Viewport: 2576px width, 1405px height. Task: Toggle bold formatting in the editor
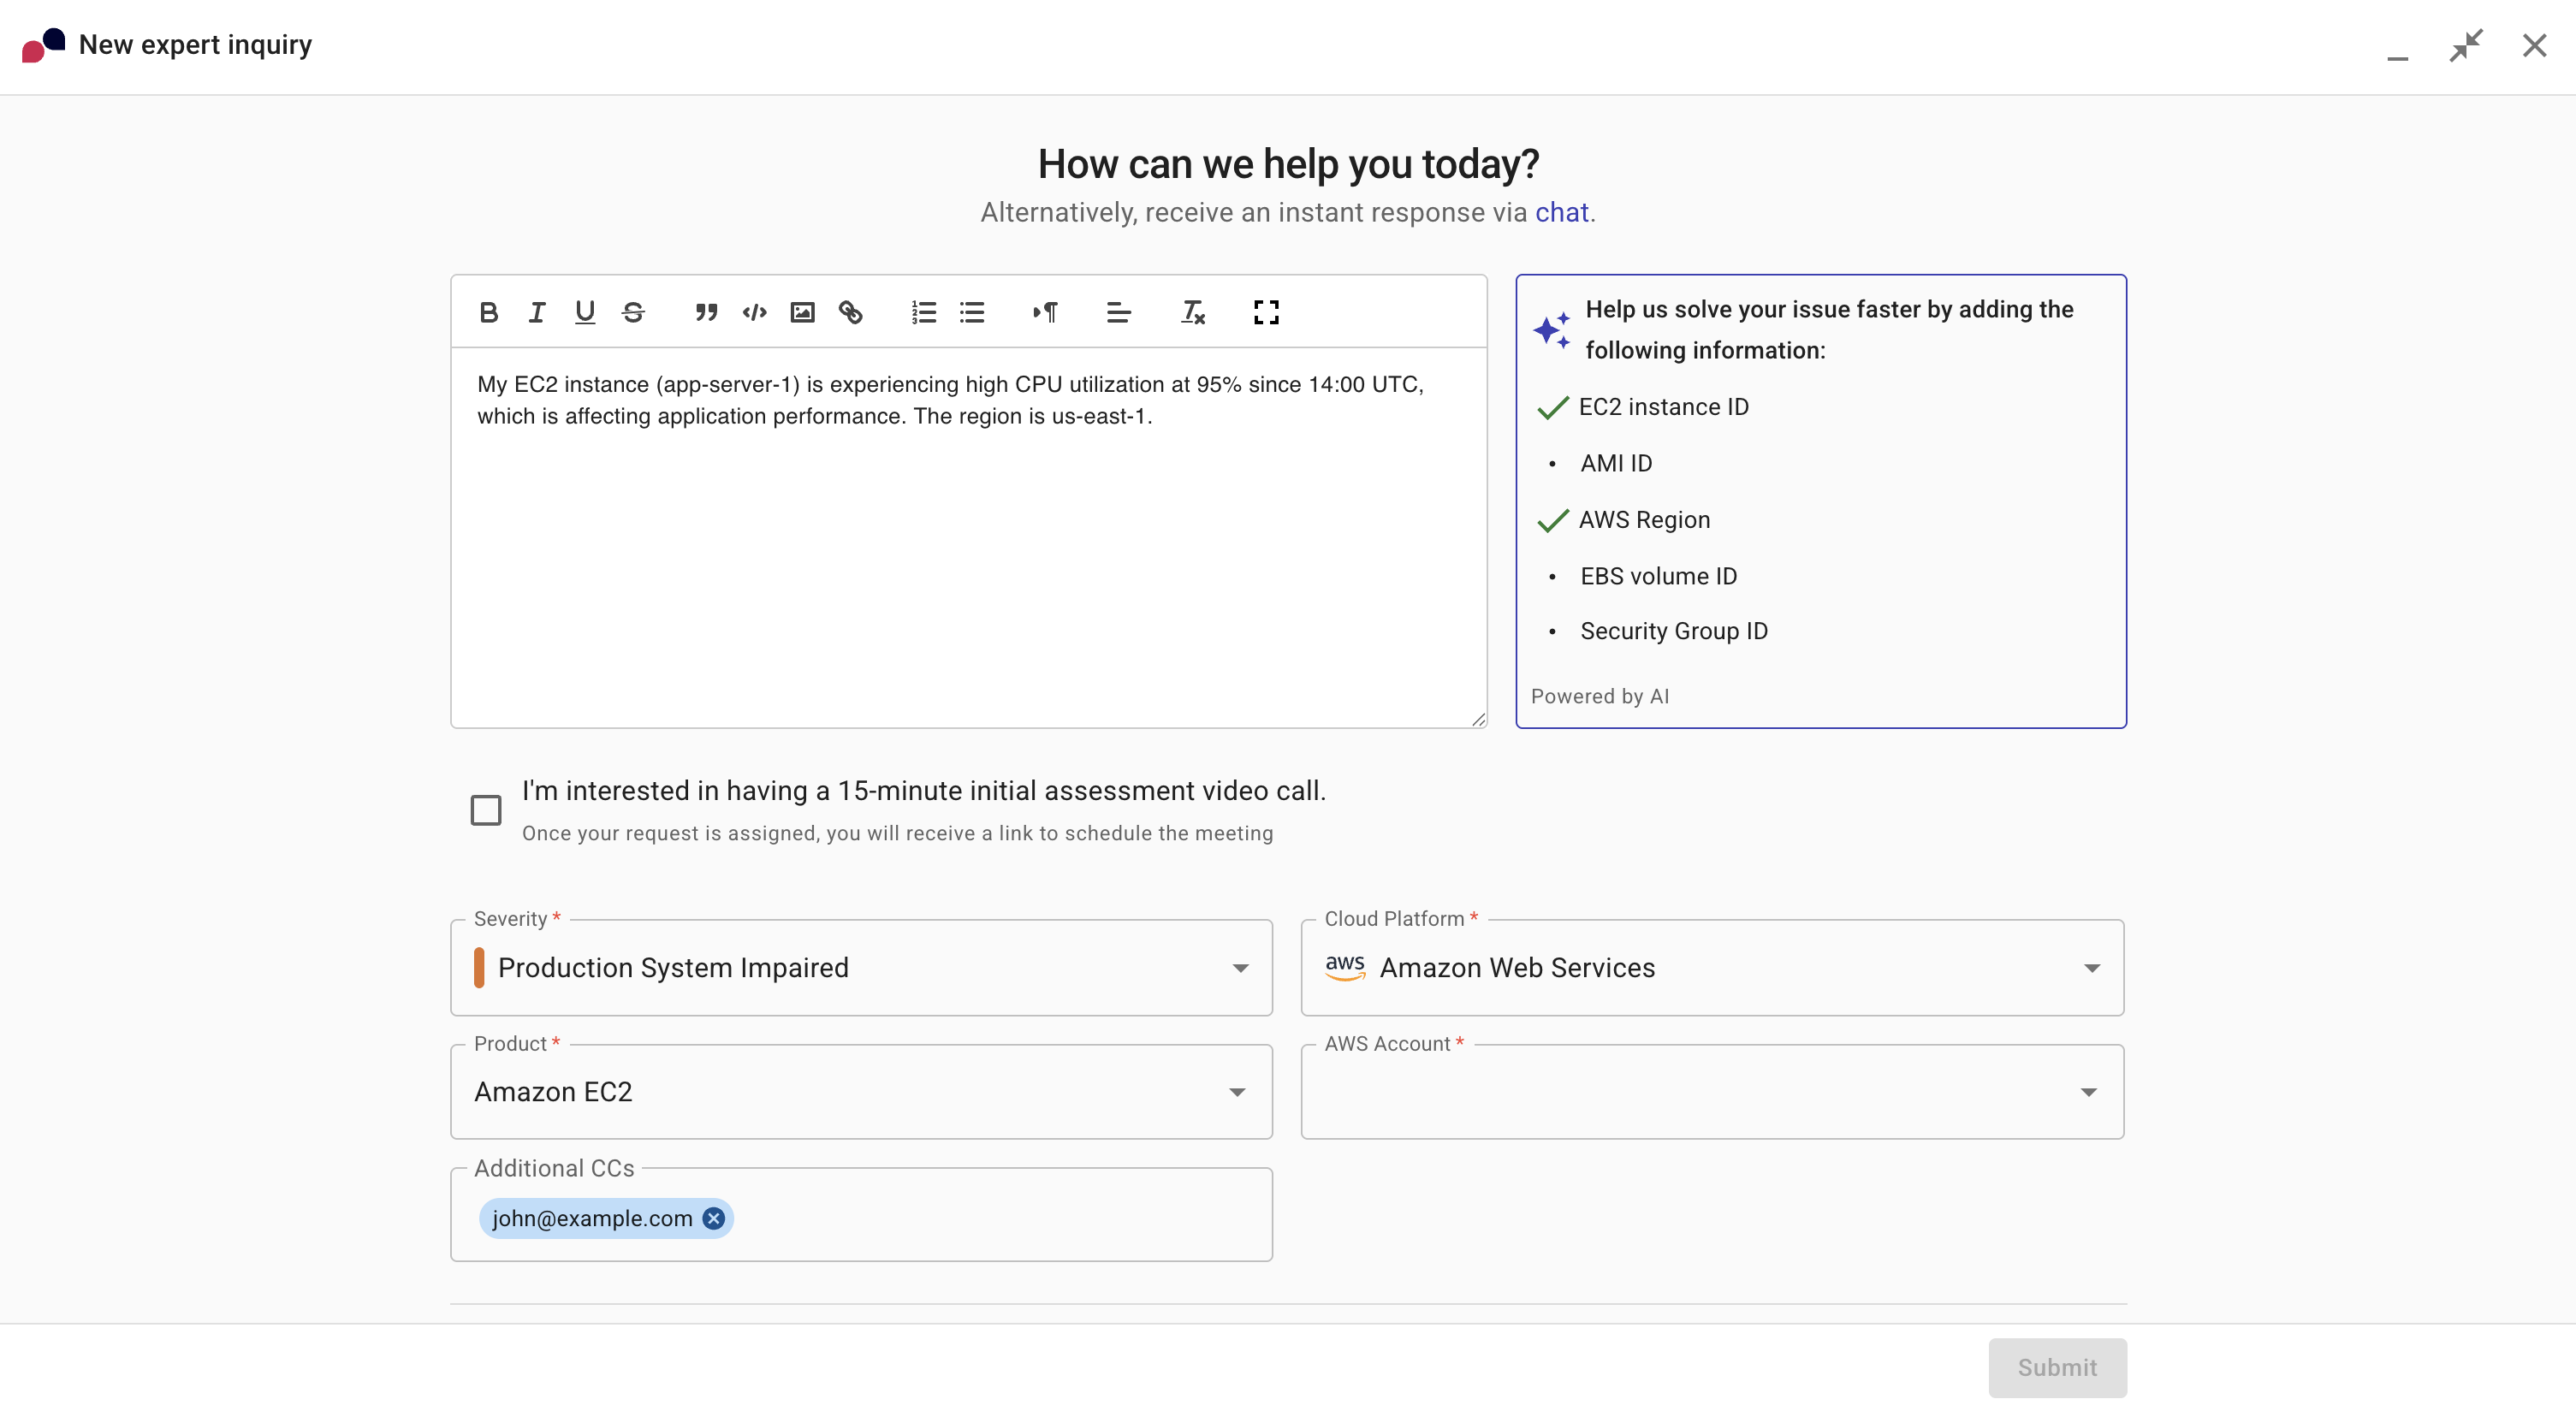(489, 312)
